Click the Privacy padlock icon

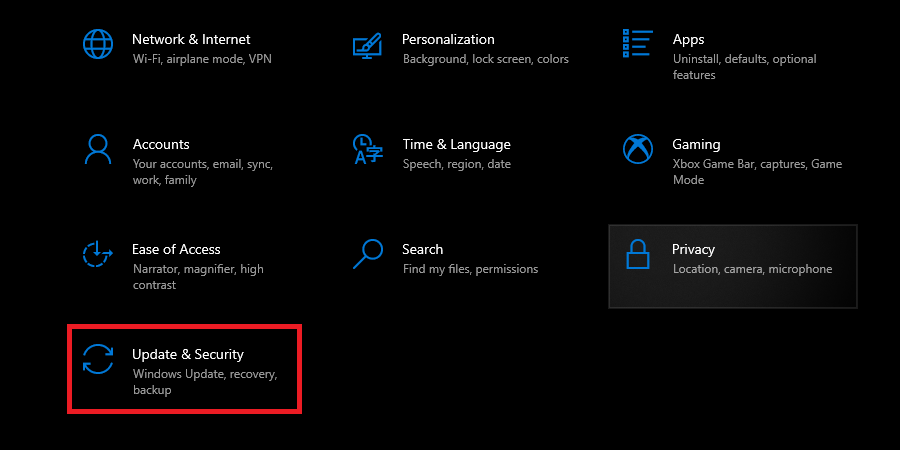(x=637, y=254)
